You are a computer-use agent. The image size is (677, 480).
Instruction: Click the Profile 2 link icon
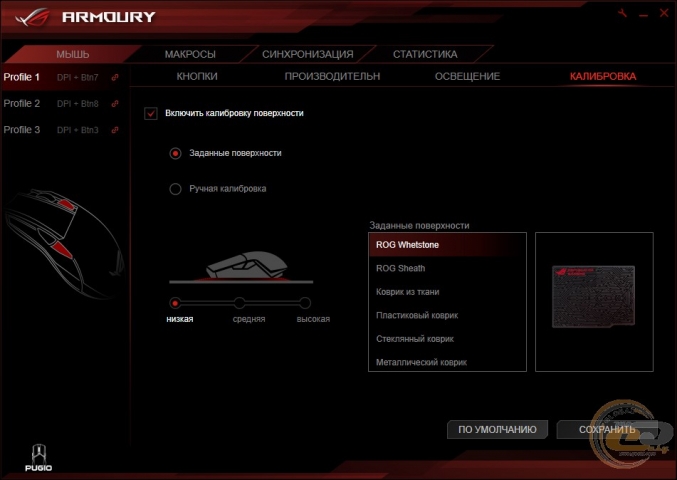click(x=115, y=104)
